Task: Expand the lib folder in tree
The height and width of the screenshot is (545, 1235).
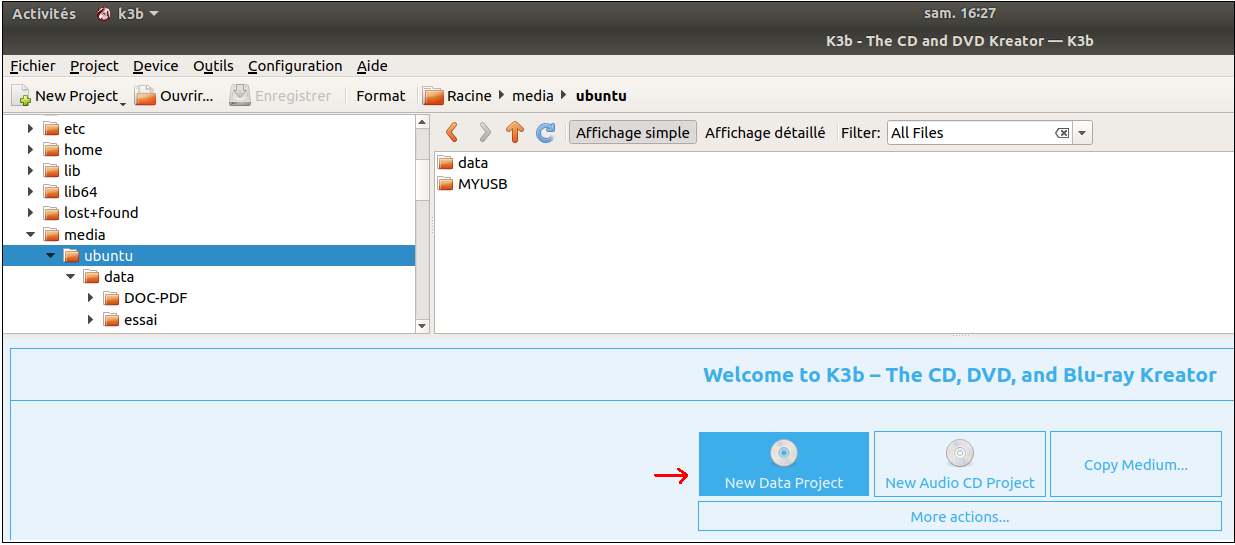Action: point(31,170)
